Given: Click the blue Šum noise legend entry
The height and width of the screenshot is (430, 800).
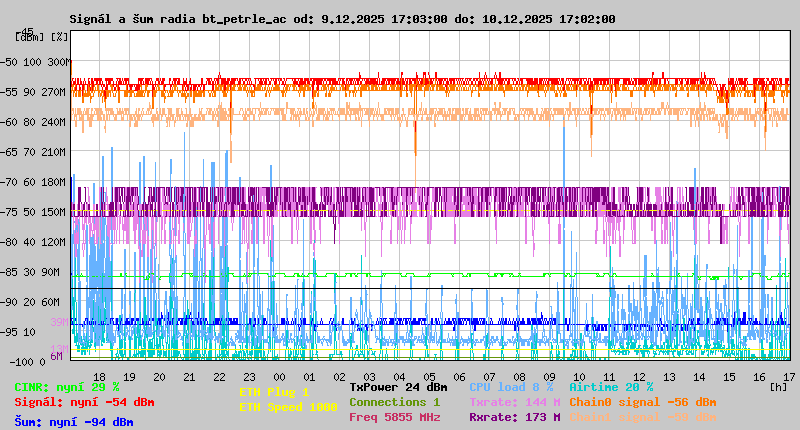Looking at the screenshot, I should click(74, 422).
